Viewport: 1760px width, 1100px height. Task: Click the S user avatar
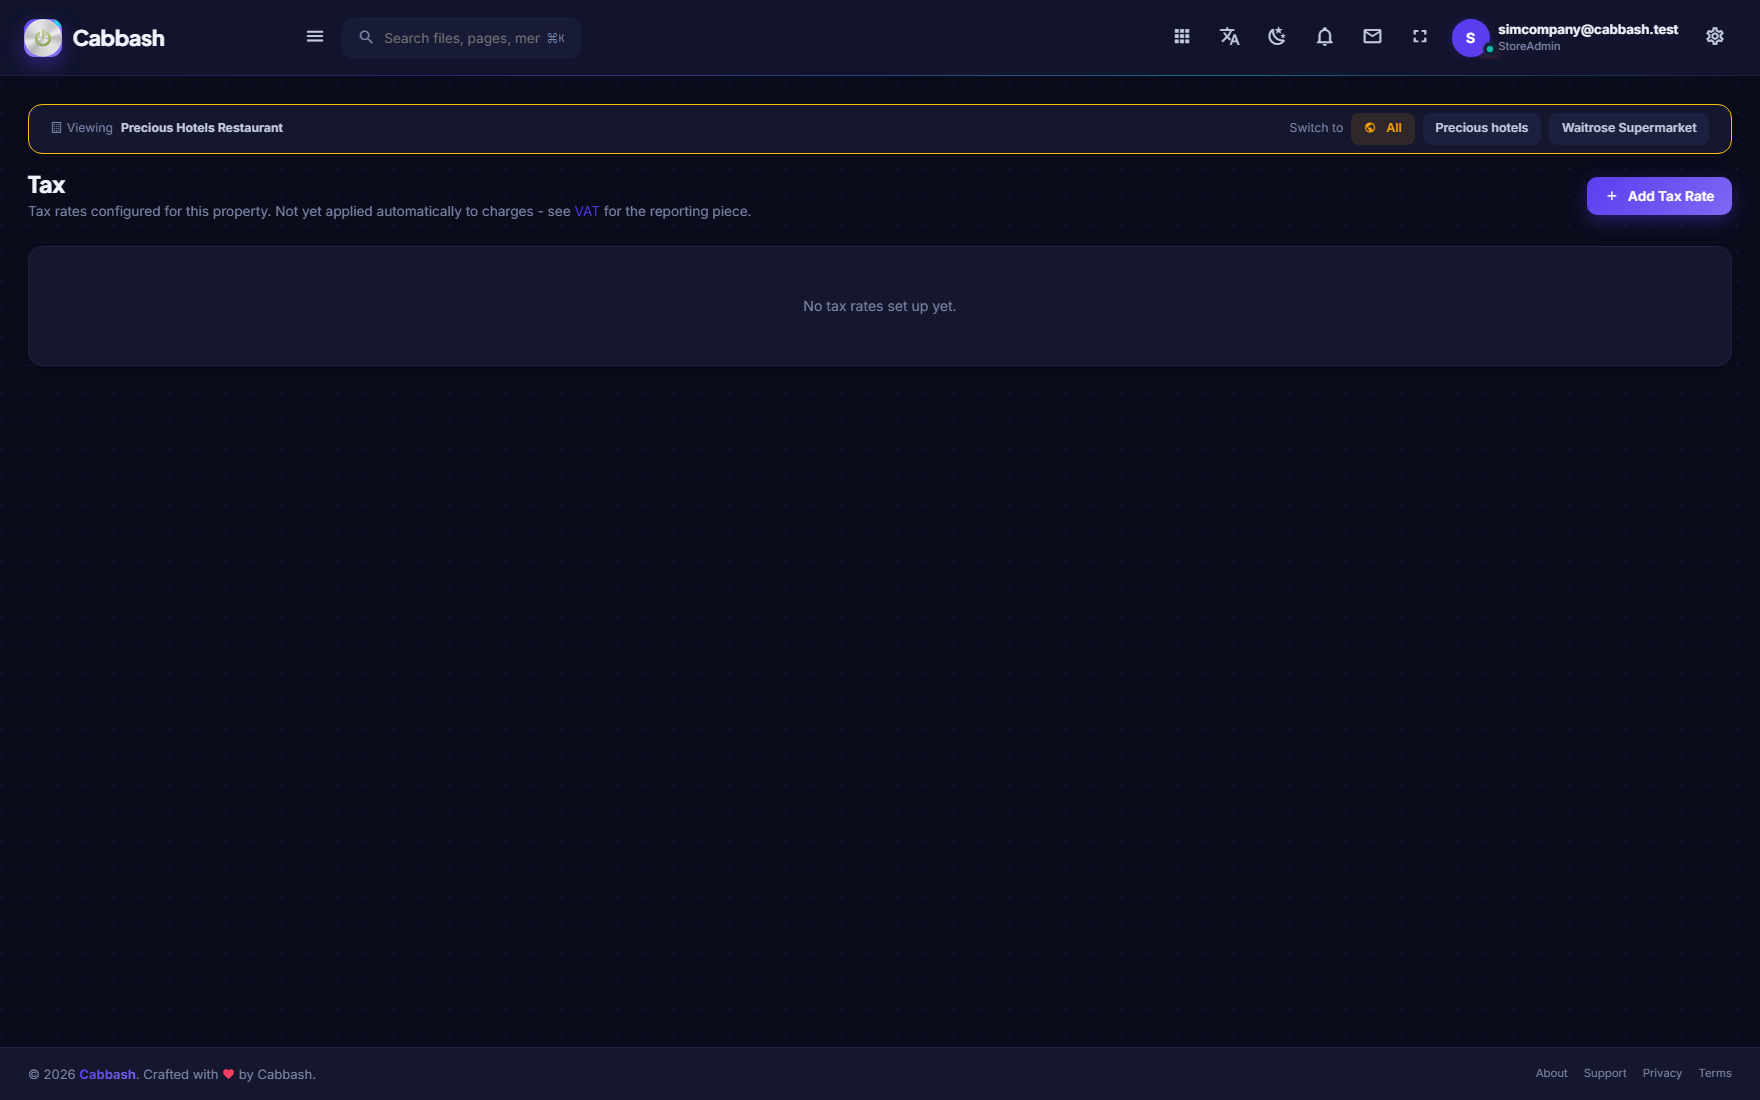point(1470,38)
